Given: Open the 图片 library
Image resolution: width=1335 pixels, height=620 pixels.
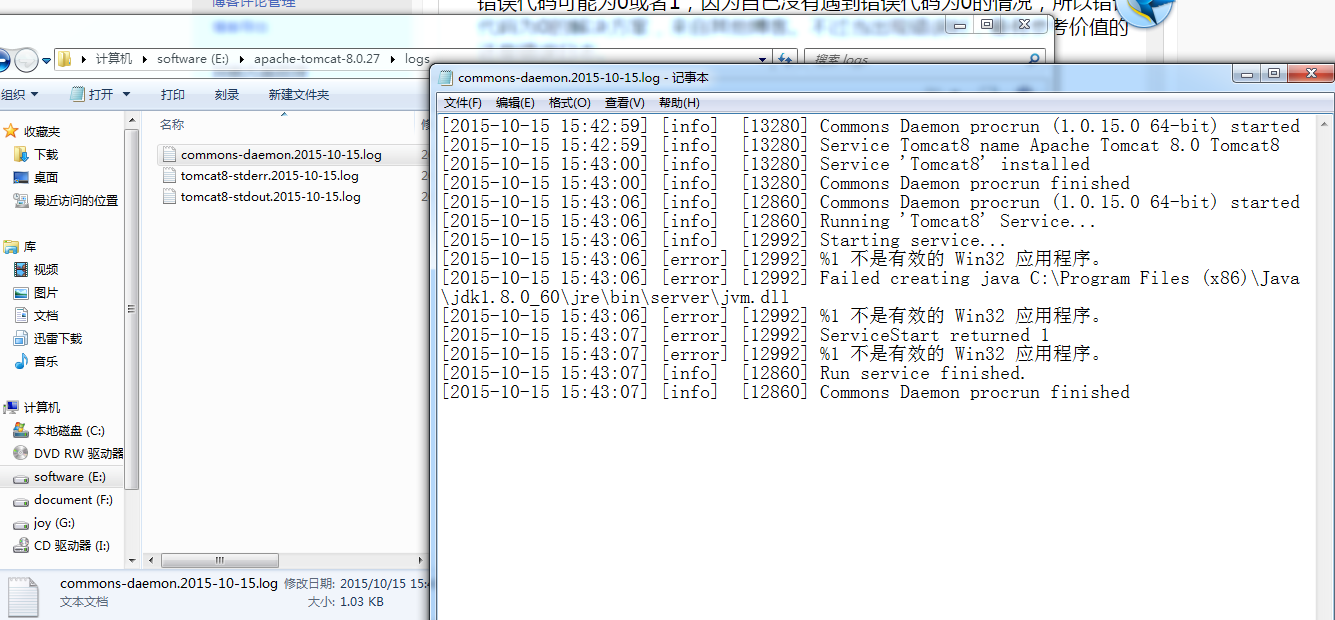Looking at the screenshot, I should tap(46, 293).
